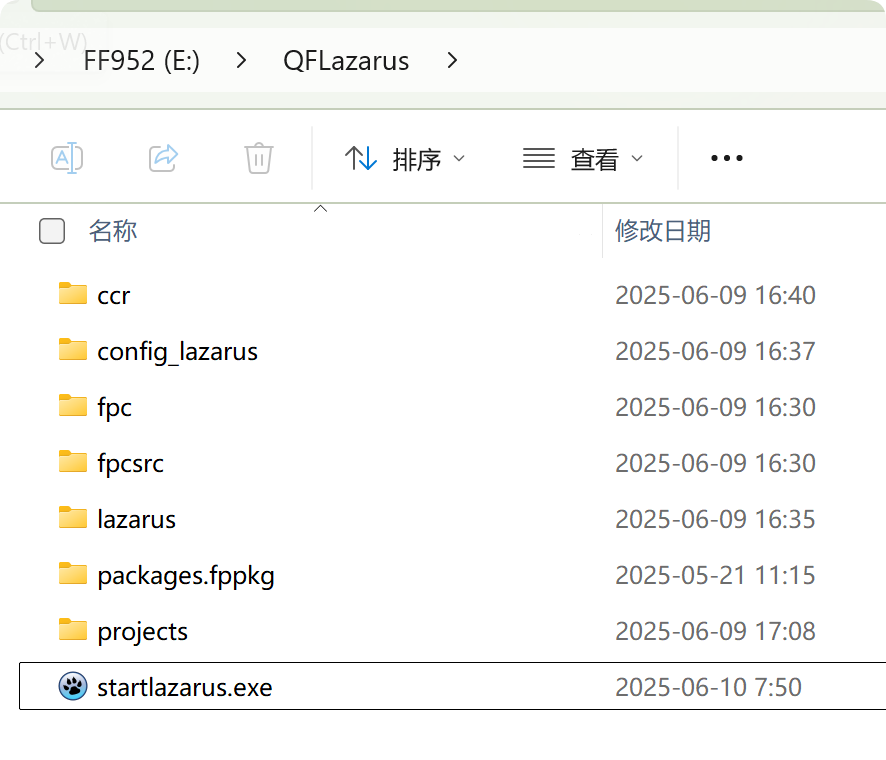The height and width of the screenshot is (760, 886).
Task: Click the ccr folder icon
Action: 72,294
